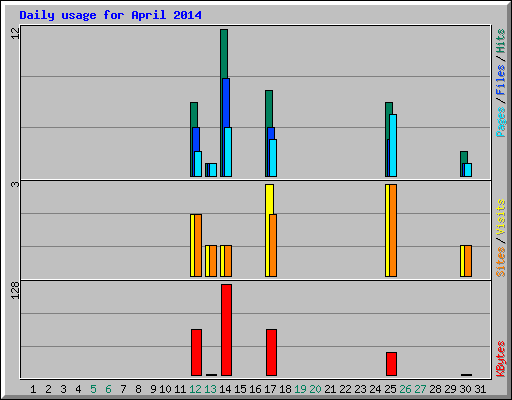This screenshot has height=400, width=512.
Task: Click day 27 on the x-axis
Action: [x=420, y=389]
